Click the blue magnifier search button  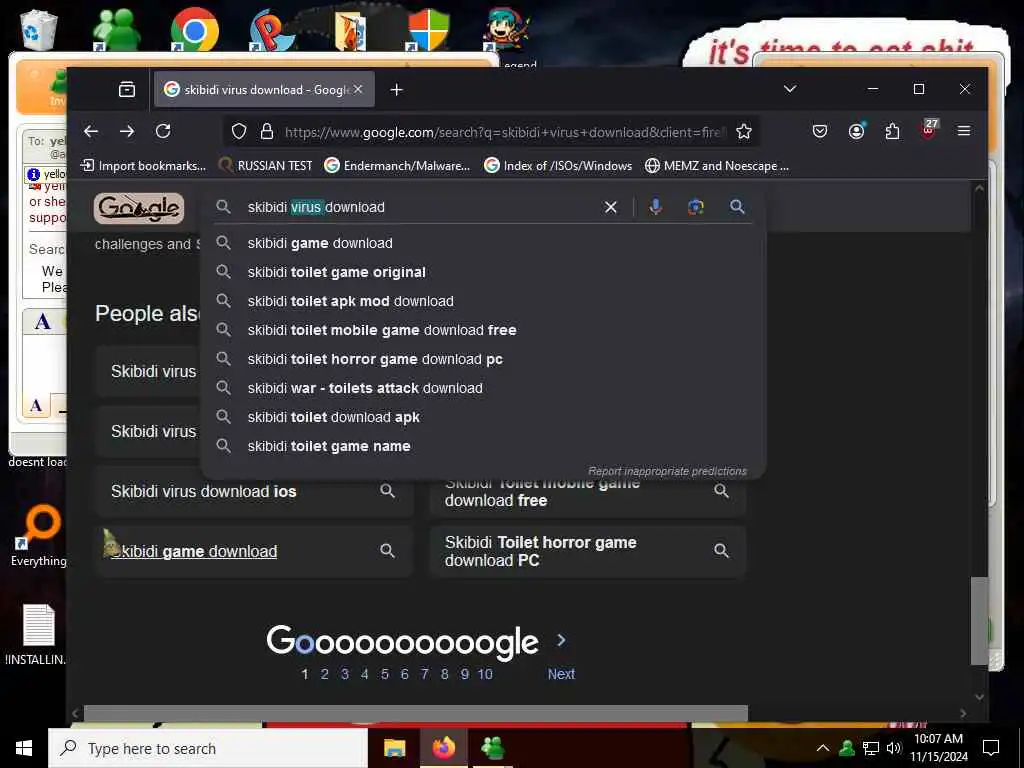pyautogui.click(x=737, y=207)
